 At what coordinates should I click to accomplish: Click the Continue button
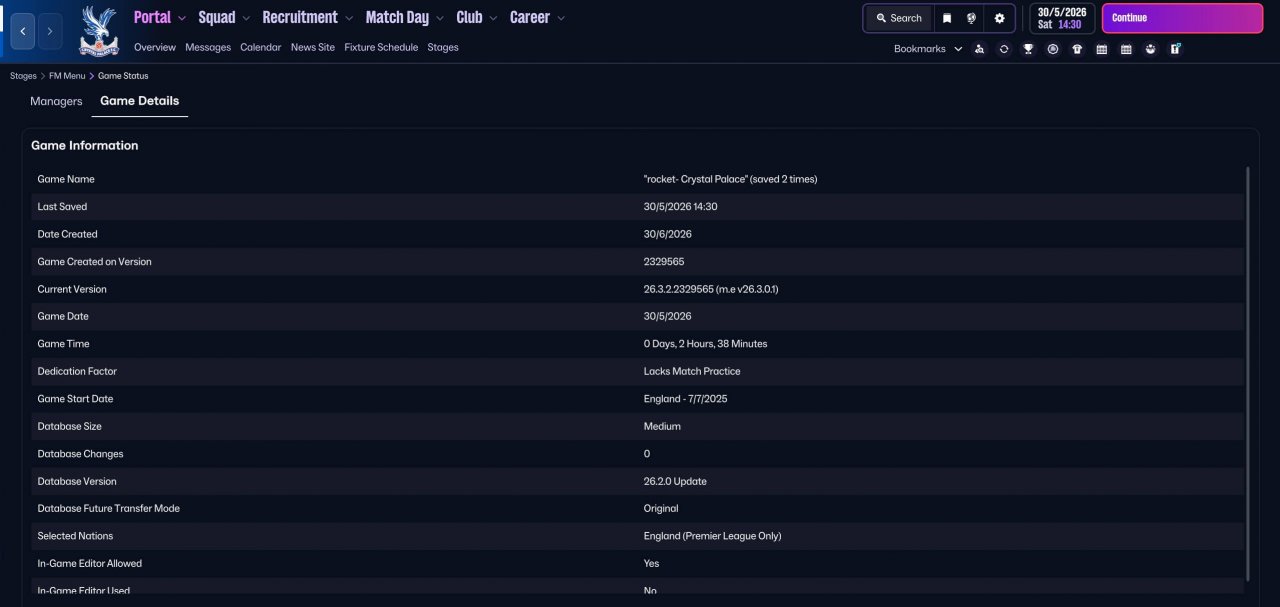[x=1182, y=18]
